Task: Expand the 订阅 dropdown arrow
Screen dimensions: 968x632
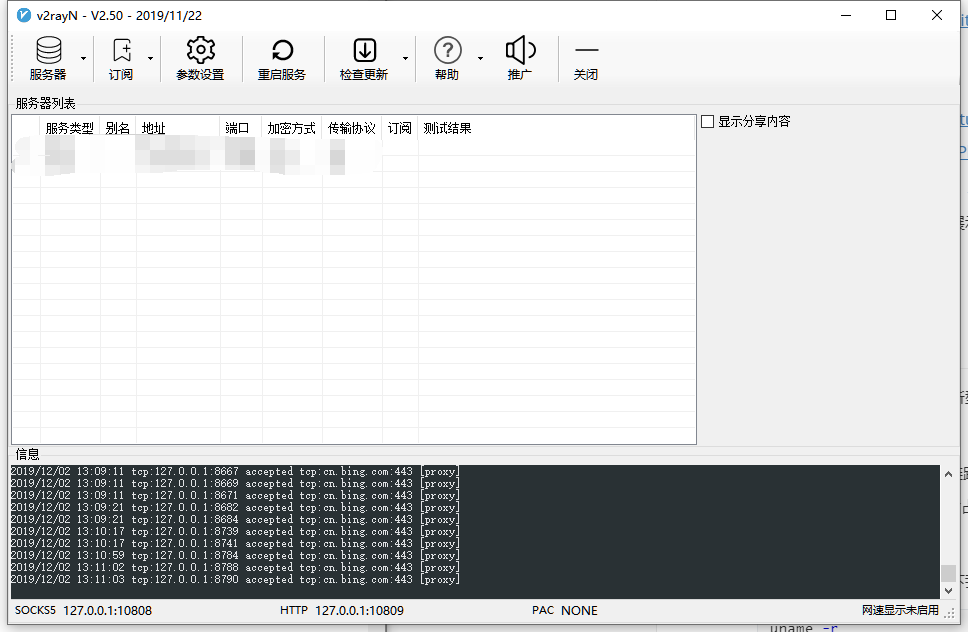Action: click(151, 58)
